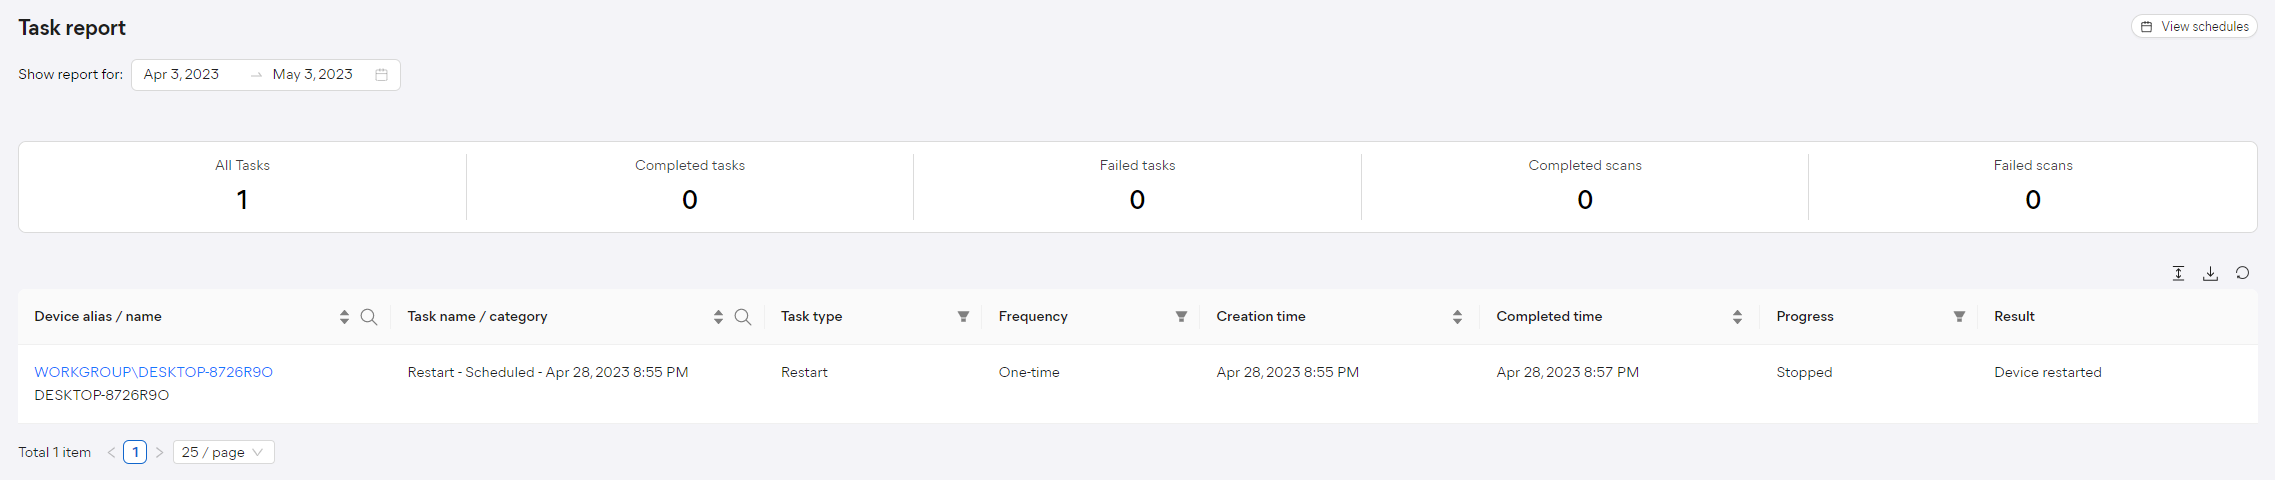Click the row height adjust icon
2275x480 pixels.
tap(2178, 273)
